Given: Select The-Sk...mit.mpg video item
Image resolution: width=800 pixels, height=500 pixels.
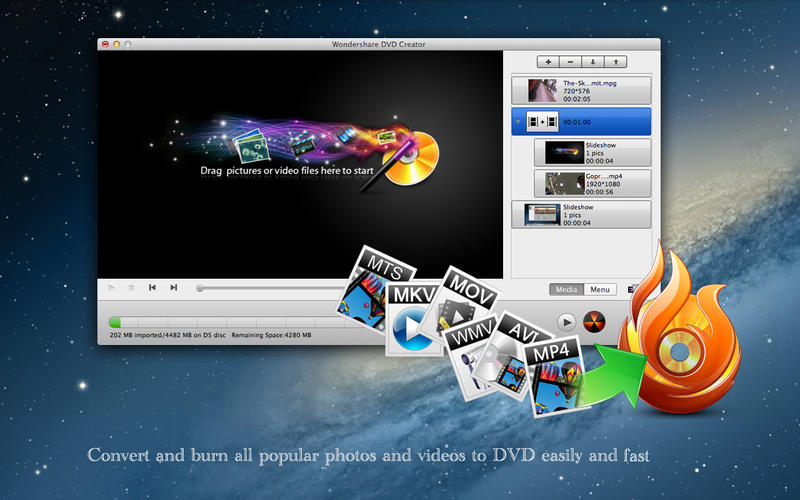Looking at the screenshot, I should [x=581, y=91].
